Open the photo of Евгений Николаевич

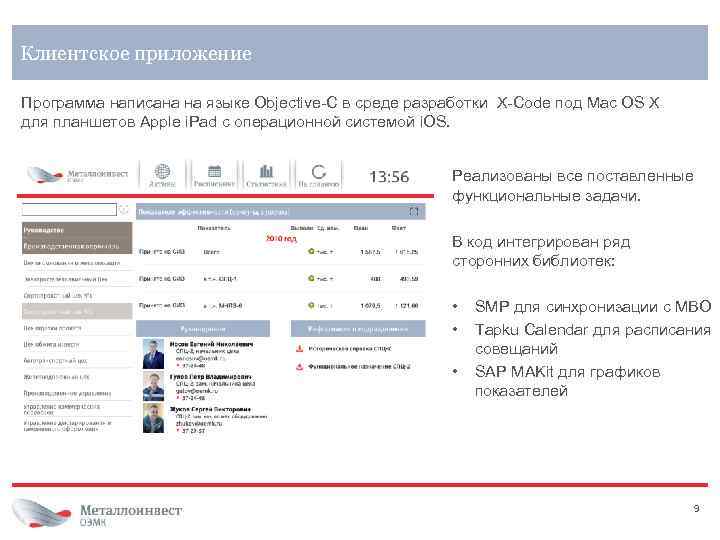click(153, 354)
